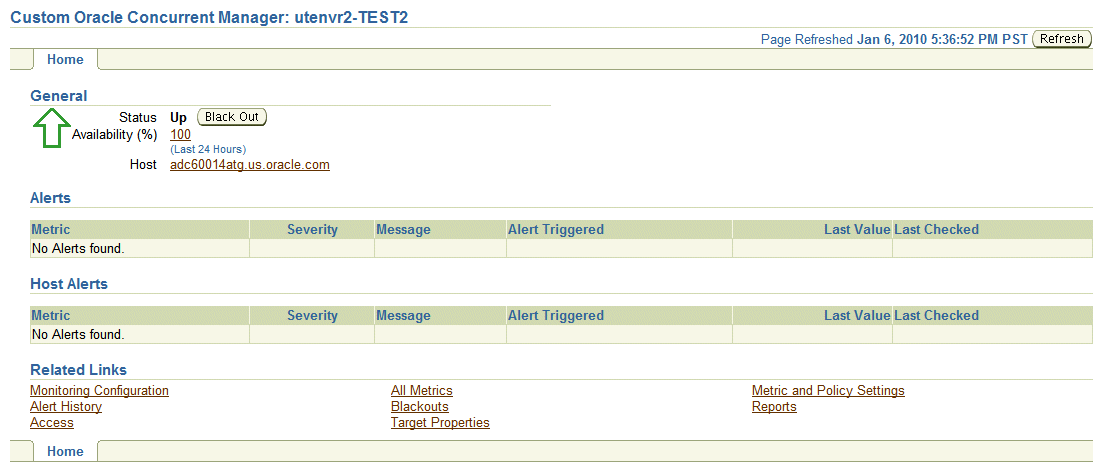Click the Up status value
The width and height of the screenshot is (1101, 468).
click(179, 118)
